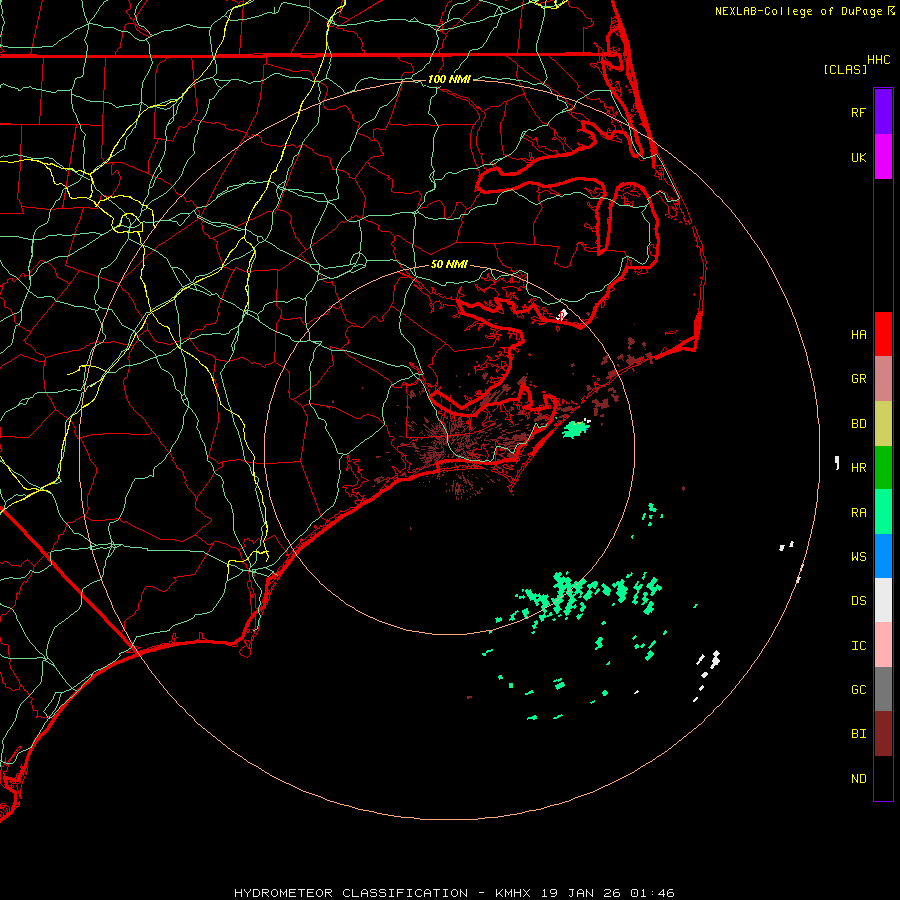This screenshot has height=900, width=900.
Task: Click the HA red legend swatch
Action: click(883, 333)
